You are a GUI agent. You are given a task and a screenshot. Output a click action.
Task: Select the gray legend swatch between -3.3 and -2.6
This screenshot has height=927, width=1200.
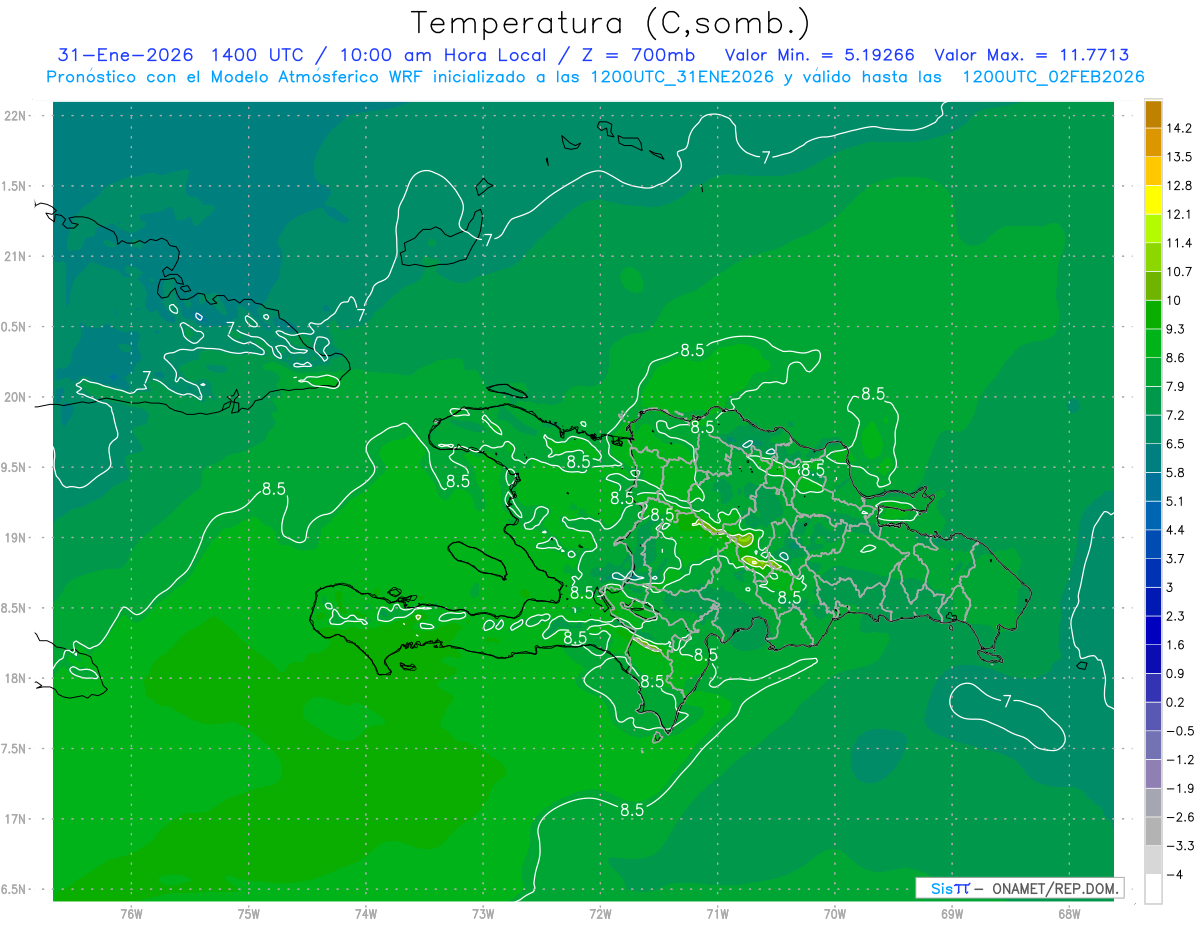pos(1153,831)
